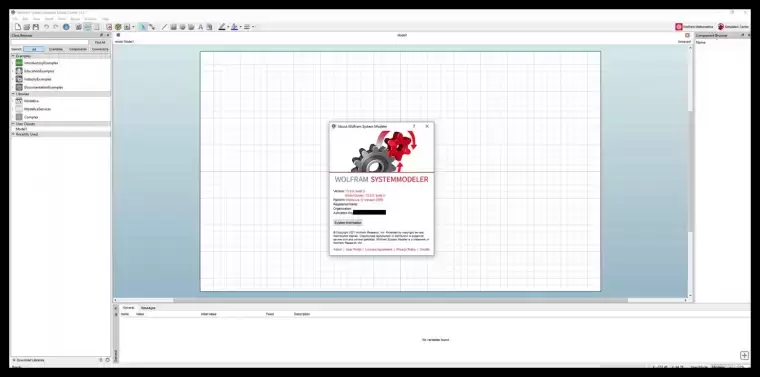Collapse the User Classes section
This screenshot has height=377, width=760.
(61, 124)
